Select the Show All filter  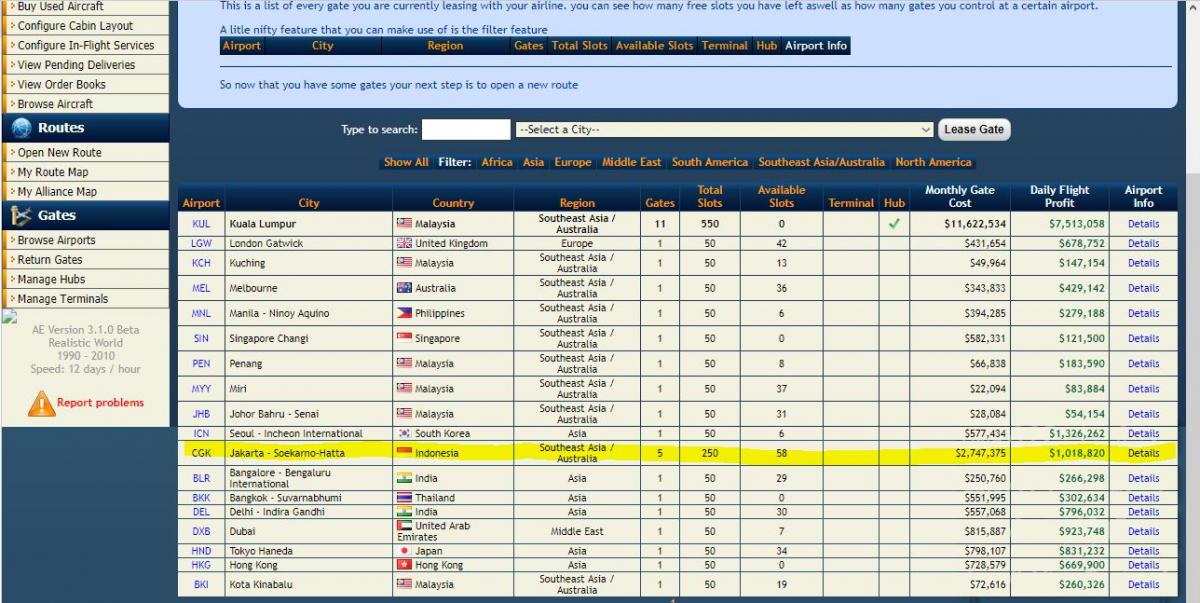coord(406,162)
